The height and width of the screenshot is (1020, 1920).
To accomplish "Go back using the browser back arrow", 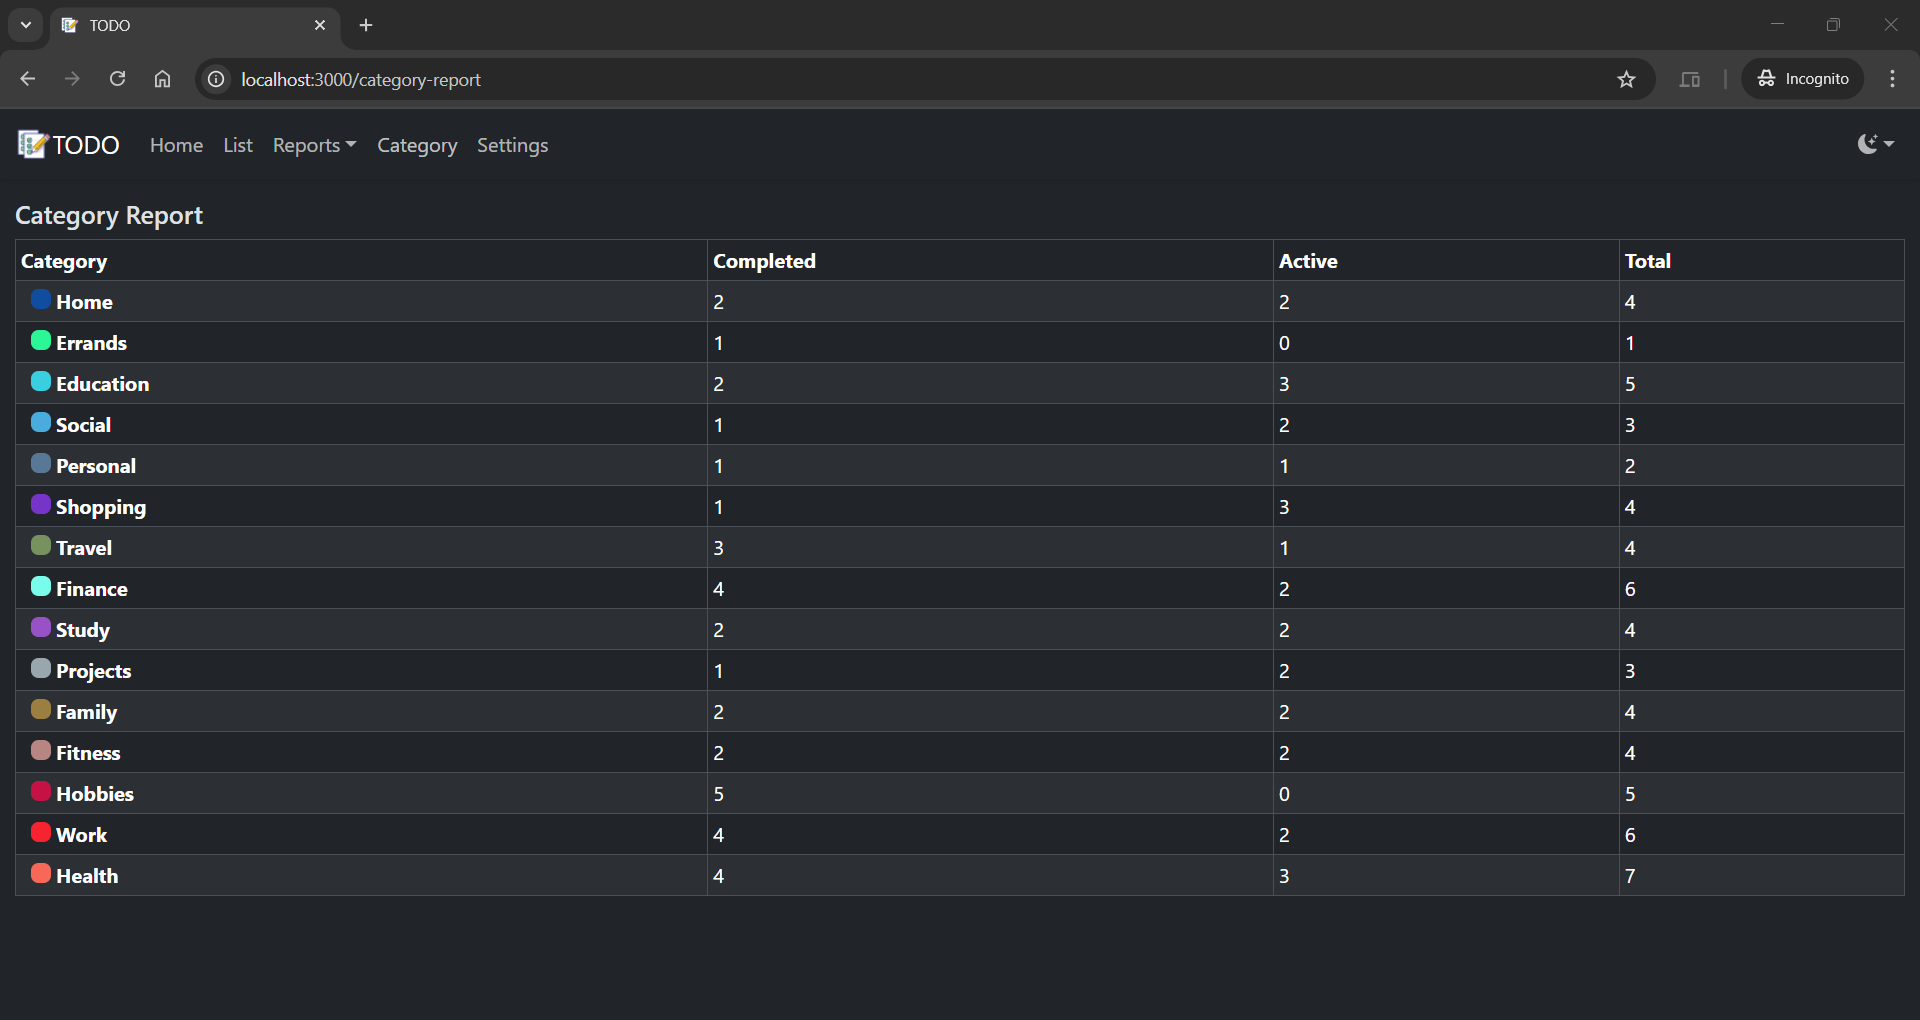I will 28,79.
